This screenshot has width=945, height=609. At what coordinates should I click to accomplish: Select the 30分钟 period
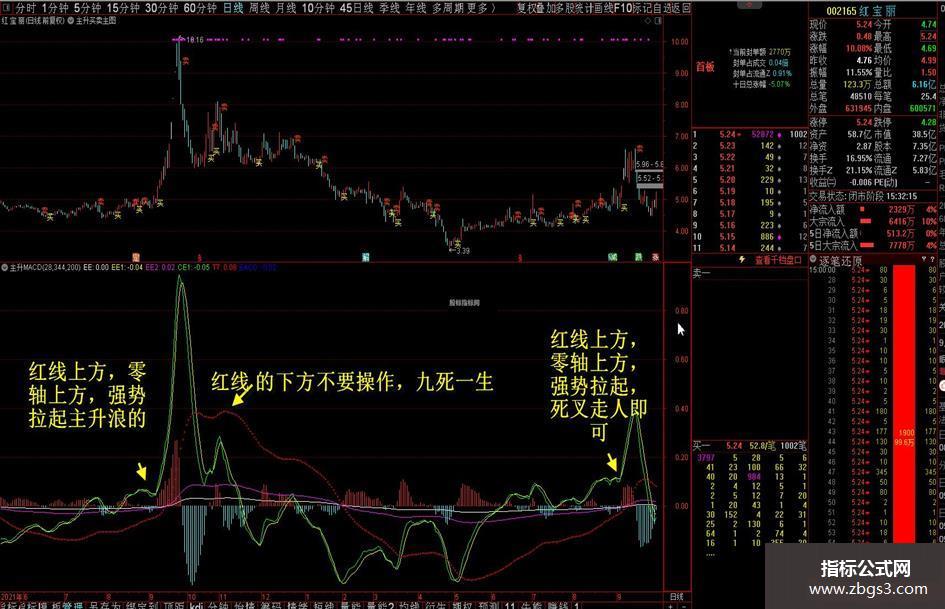pyautogui.click(x=162, y=8)
